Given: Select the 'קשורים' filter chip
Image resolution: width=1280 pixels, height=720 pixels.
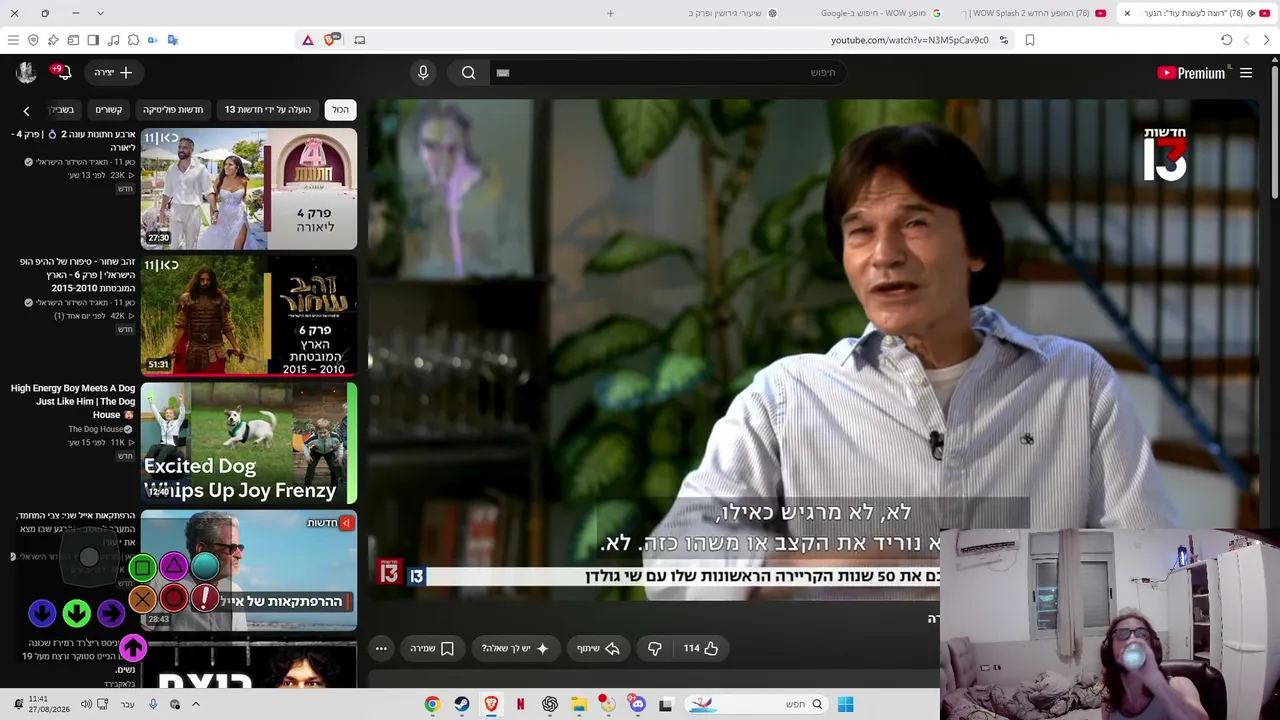Looking at the screenshot, I should point(109,110).
